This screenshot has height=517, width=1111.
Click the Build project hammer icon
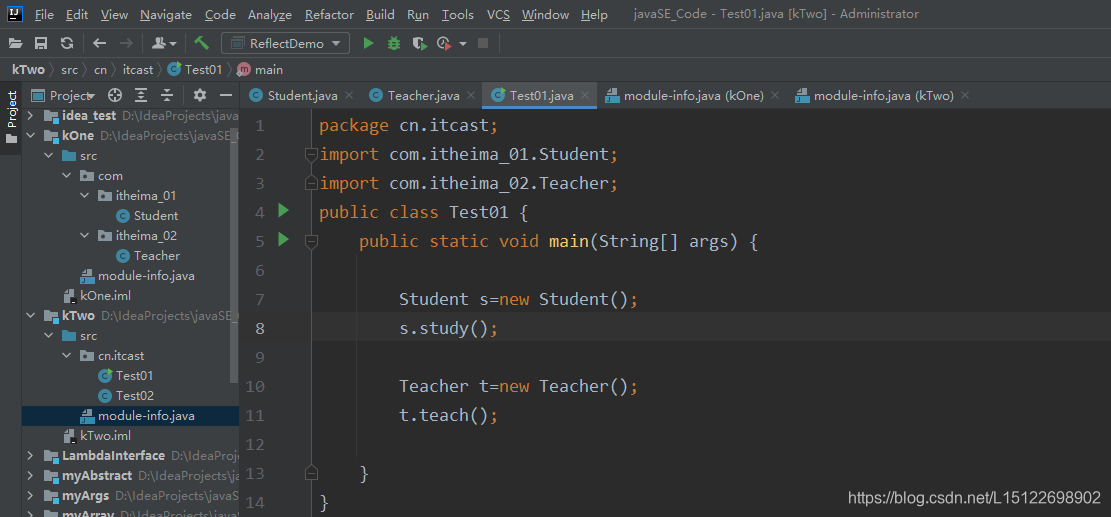[202, 43]
